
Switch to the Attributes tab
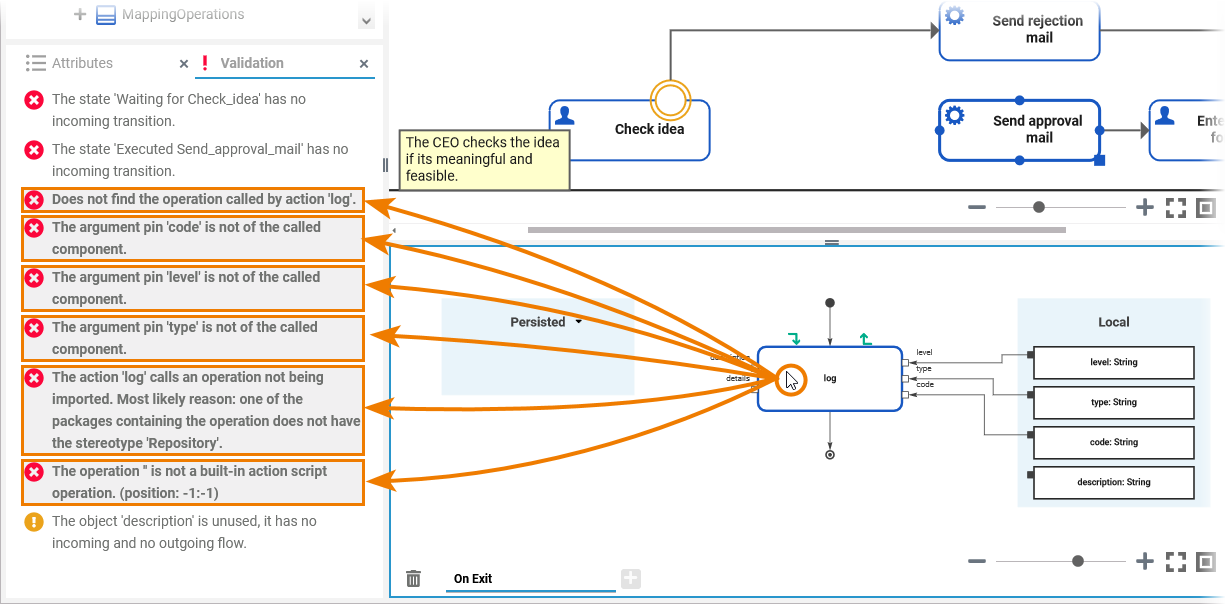coord(82,63)
